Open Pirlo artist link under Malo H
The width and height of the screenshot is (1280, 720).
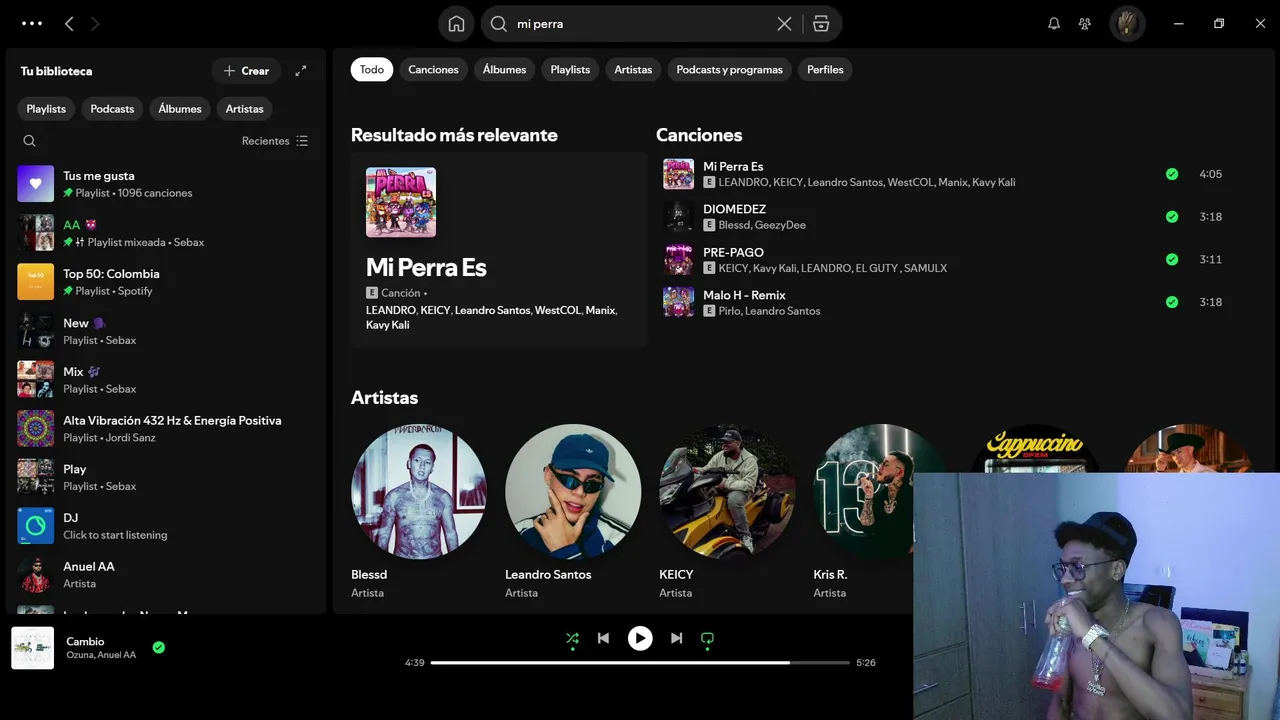pos(730,311)
